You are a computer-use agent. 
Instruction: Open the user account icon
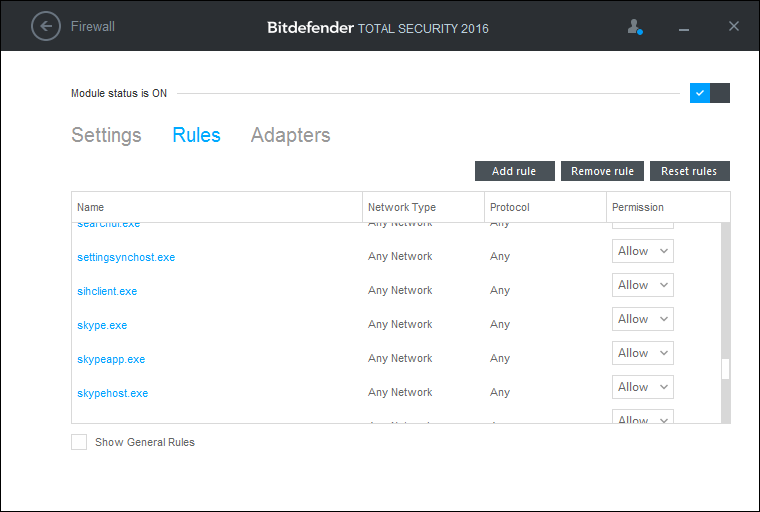coord(634,27)
